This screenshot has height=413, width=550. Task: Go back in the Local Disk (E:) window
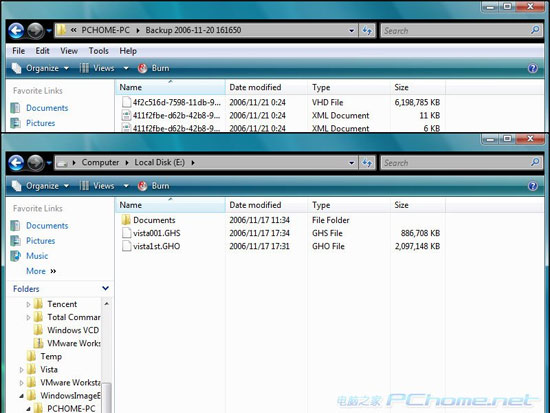click(16, 163)
